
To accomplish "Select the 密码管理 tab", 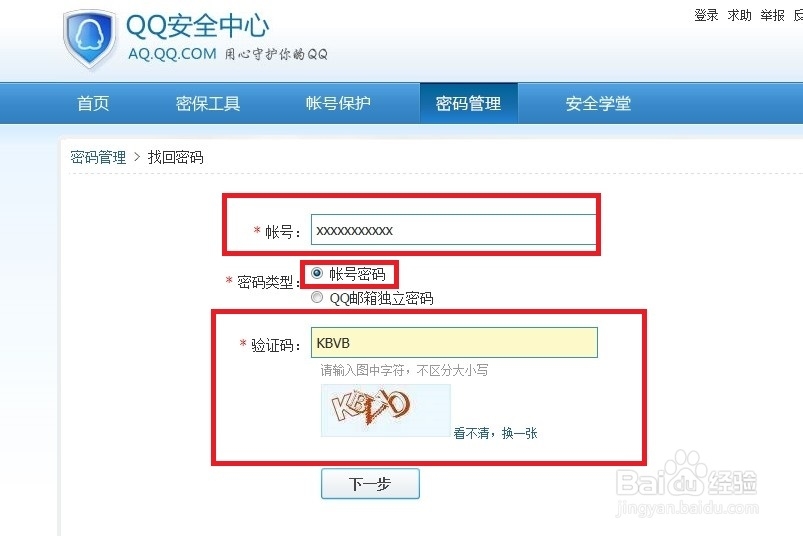I will (469, 103).
